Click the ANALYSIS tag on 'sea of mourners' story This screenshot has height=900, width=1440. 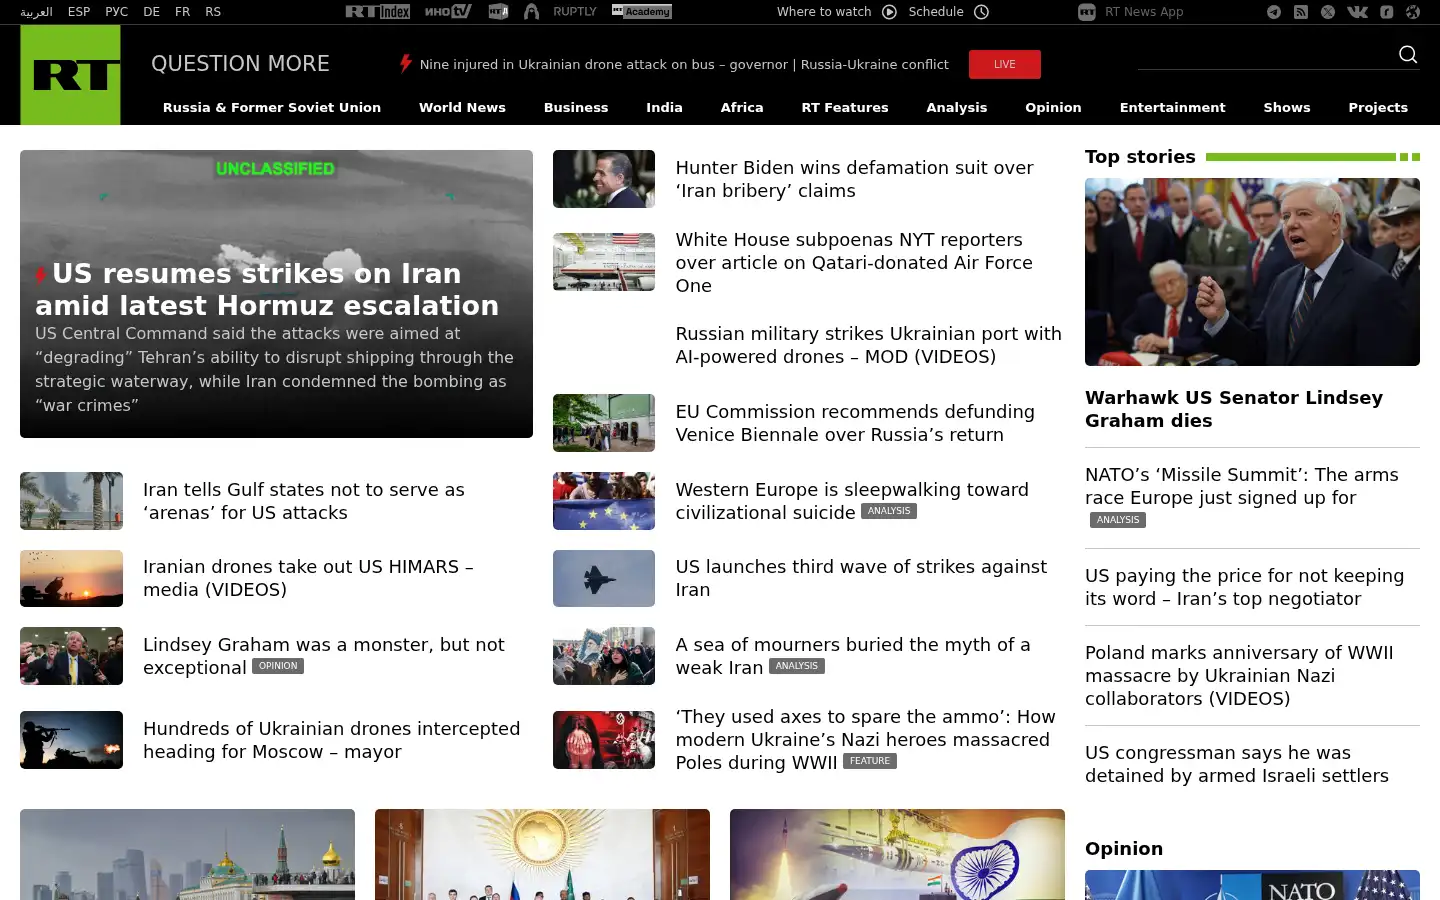(x=797, y=666)
